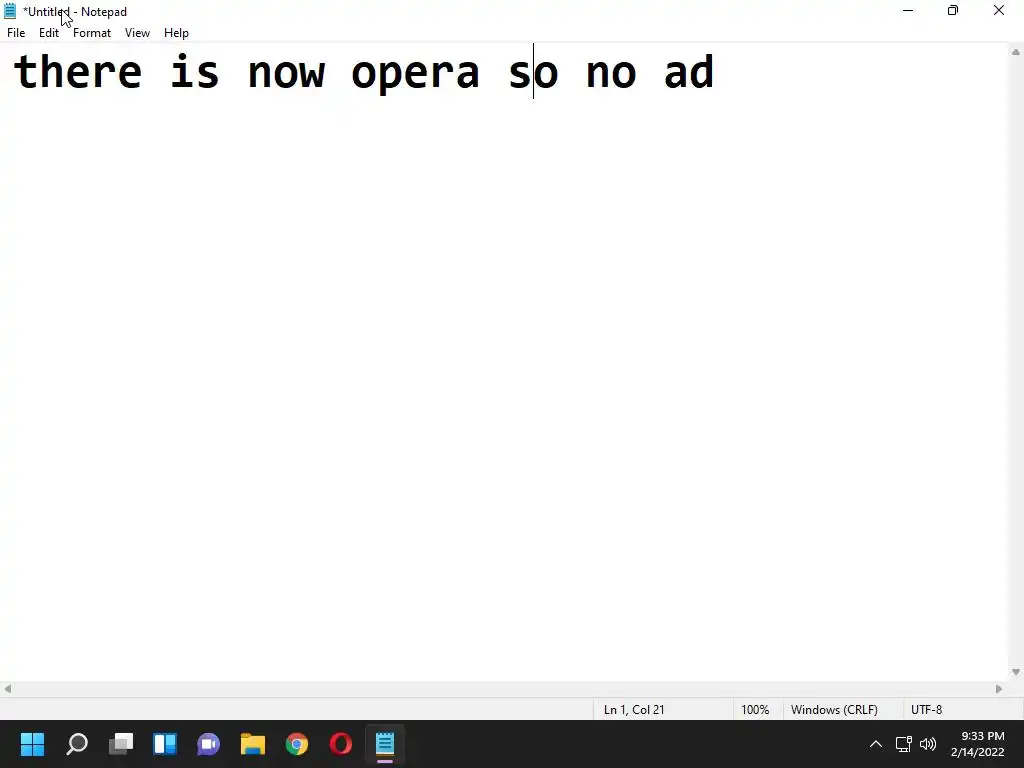1024x768 pixels.
Task: Place cursor after the word "ad"
Action: coord(716,72)
